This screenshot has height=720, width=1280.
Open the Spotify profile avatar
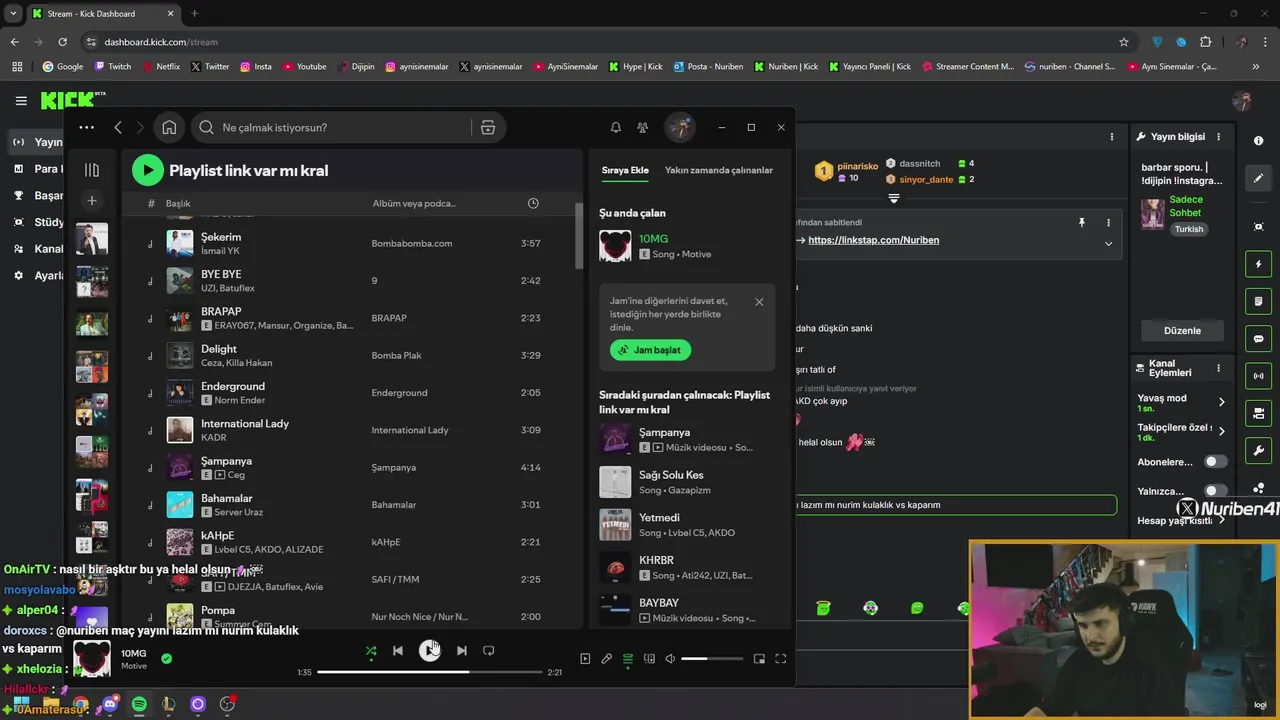(x=680, y=127)
